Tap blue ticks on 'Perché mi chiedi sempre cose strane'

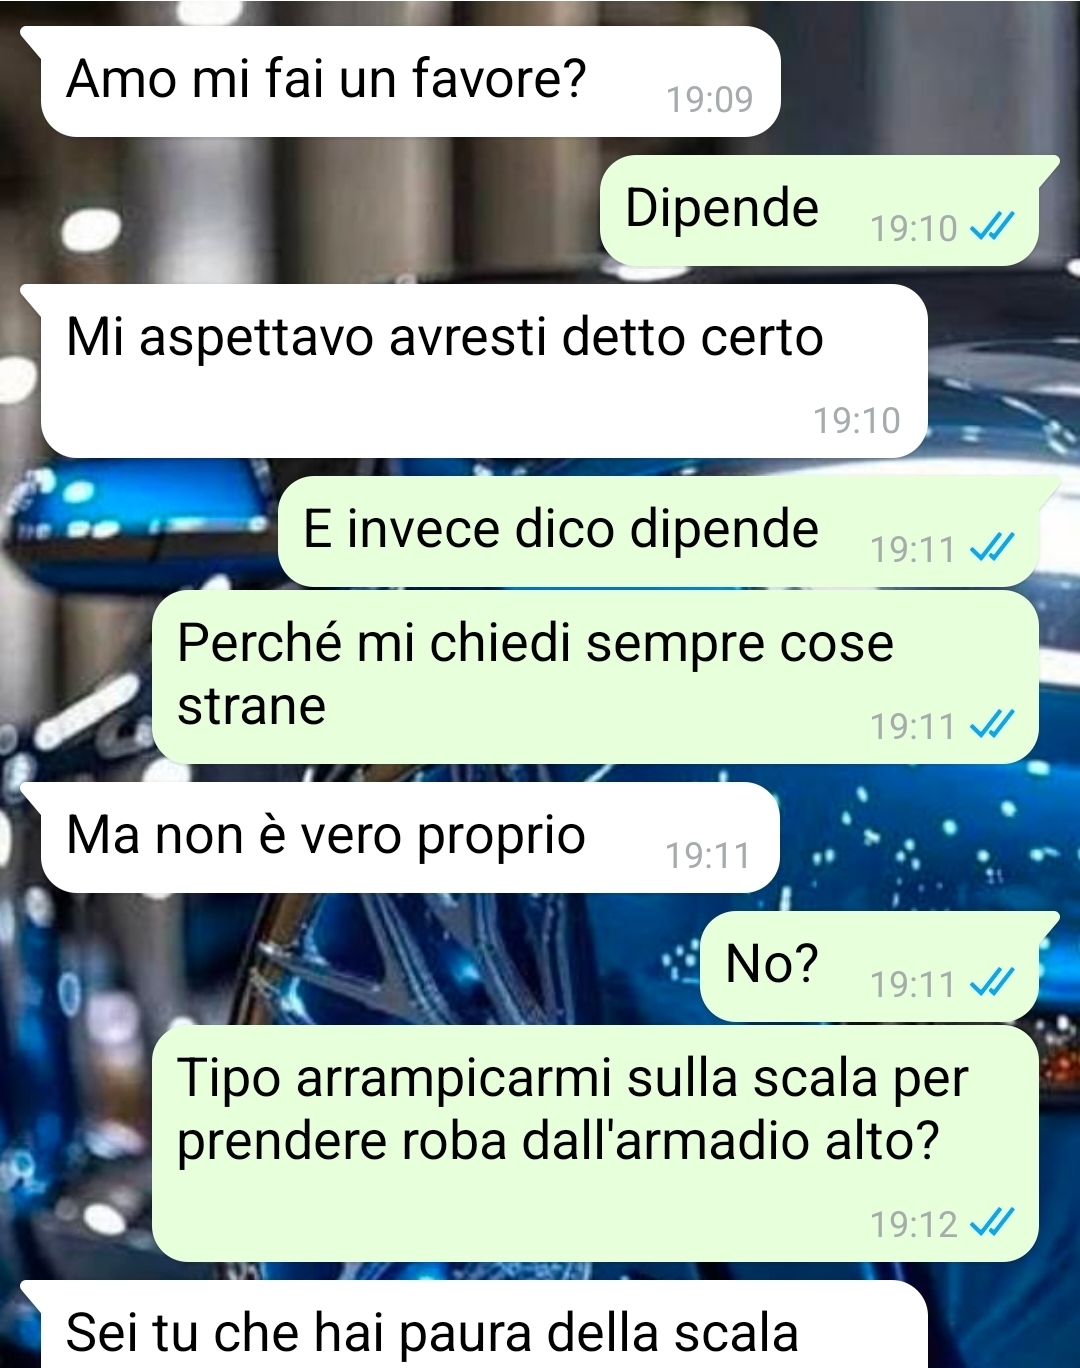tap(992, 724)
